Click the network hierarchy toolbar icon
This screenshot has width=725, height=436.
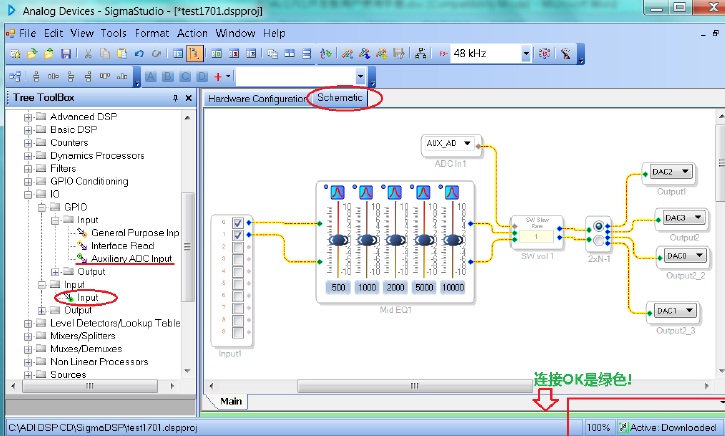click(x=420, y=54)
